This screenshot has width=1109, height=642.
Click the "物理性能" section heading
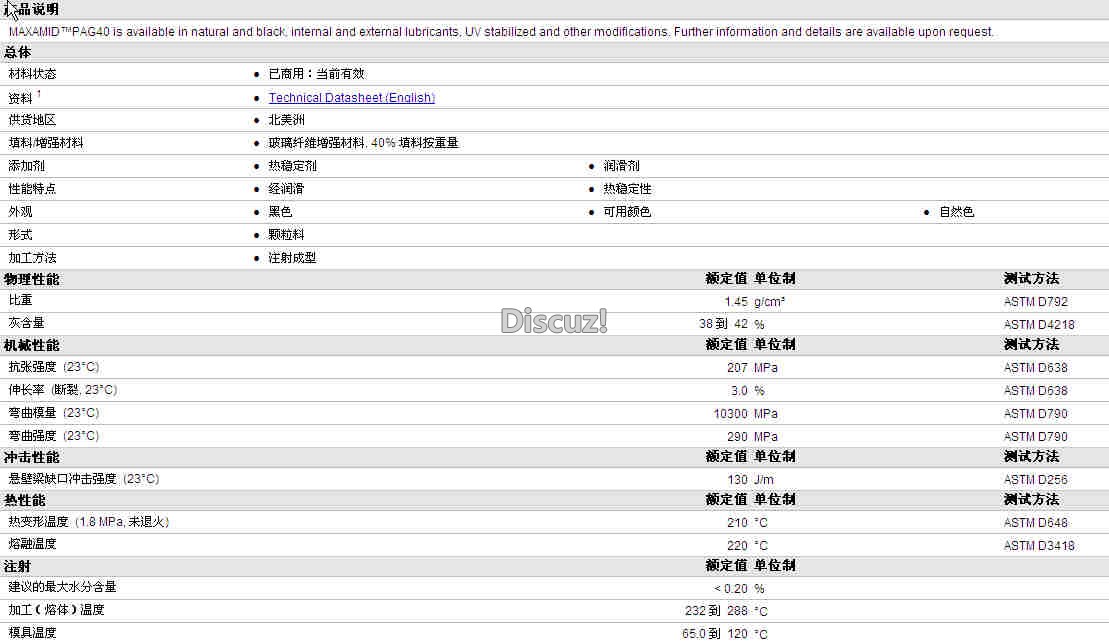[32, 279]
